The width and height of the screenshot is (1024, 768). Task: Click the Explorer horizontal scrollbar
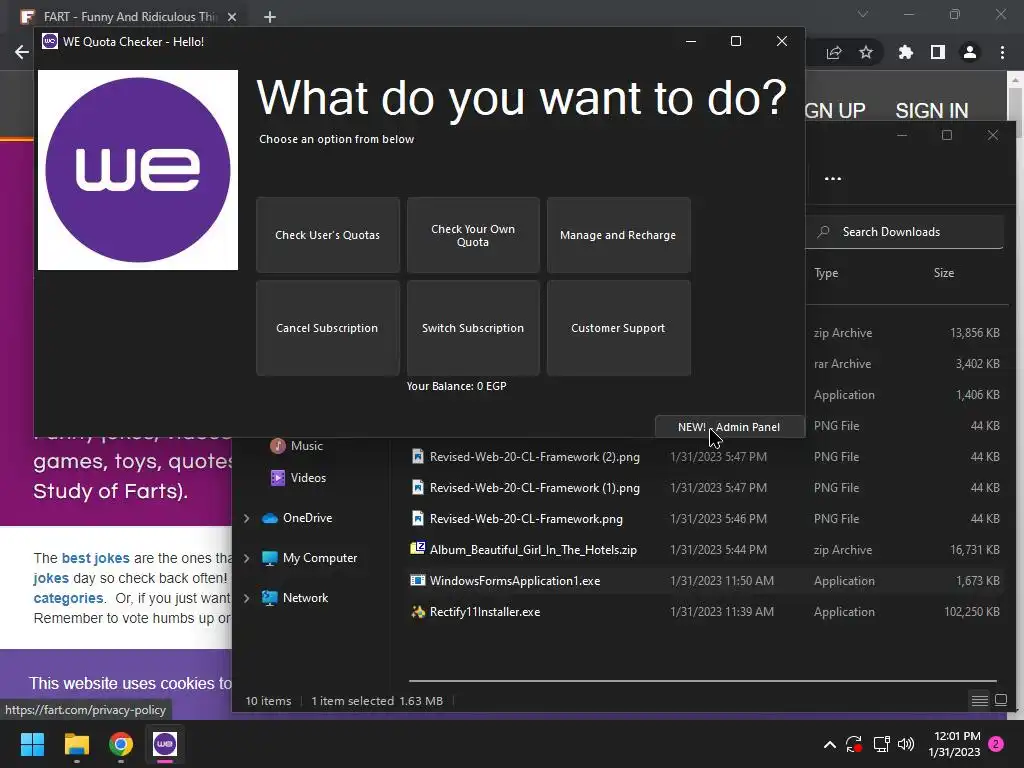pos(703,681)
